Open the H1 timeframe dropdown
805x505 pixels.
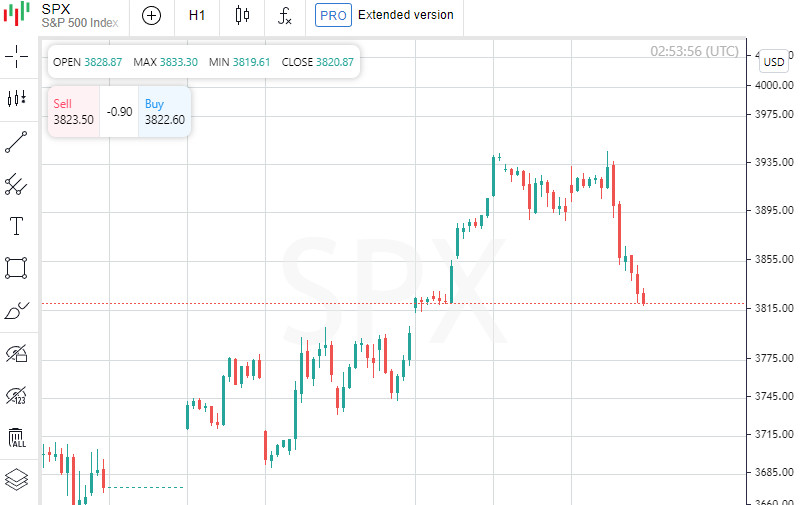tap(197, 15)
